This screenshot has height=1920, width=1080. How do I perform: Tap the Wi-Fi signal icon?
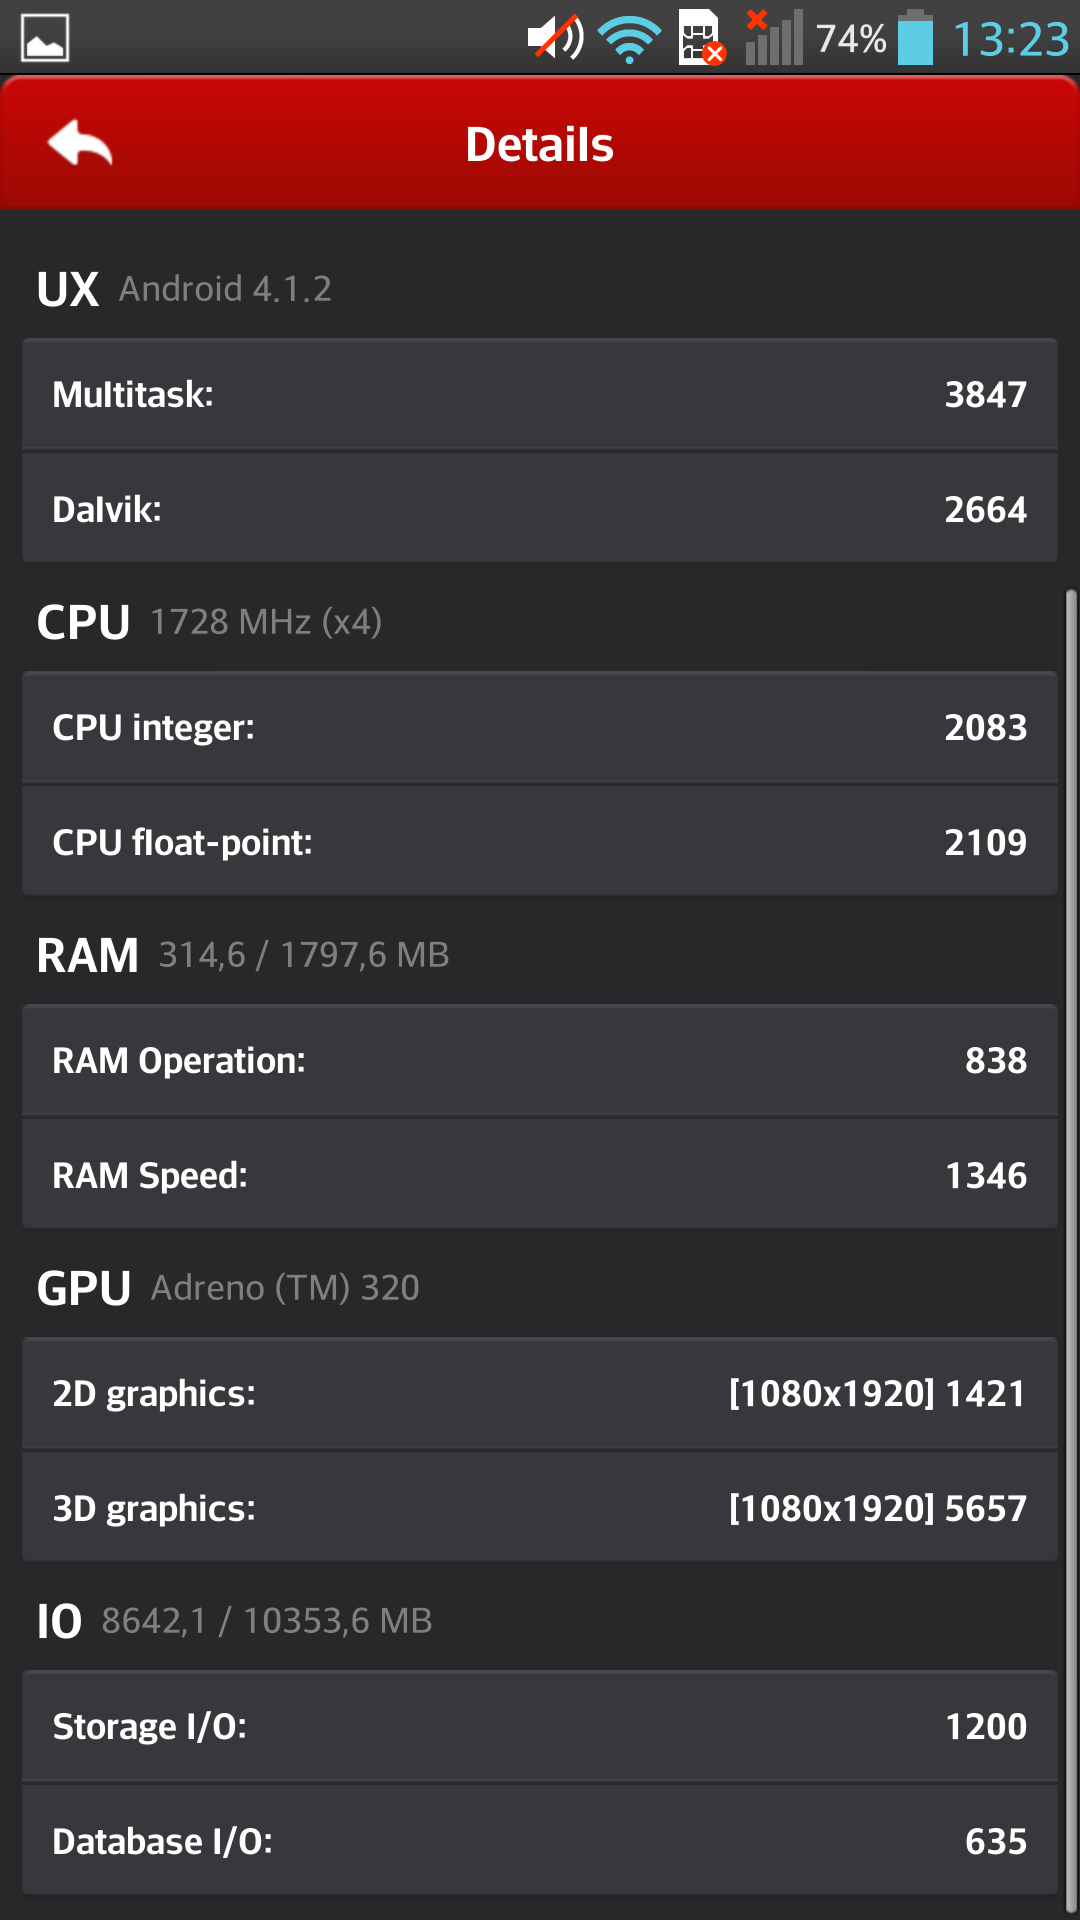click(x=629, y=40)
